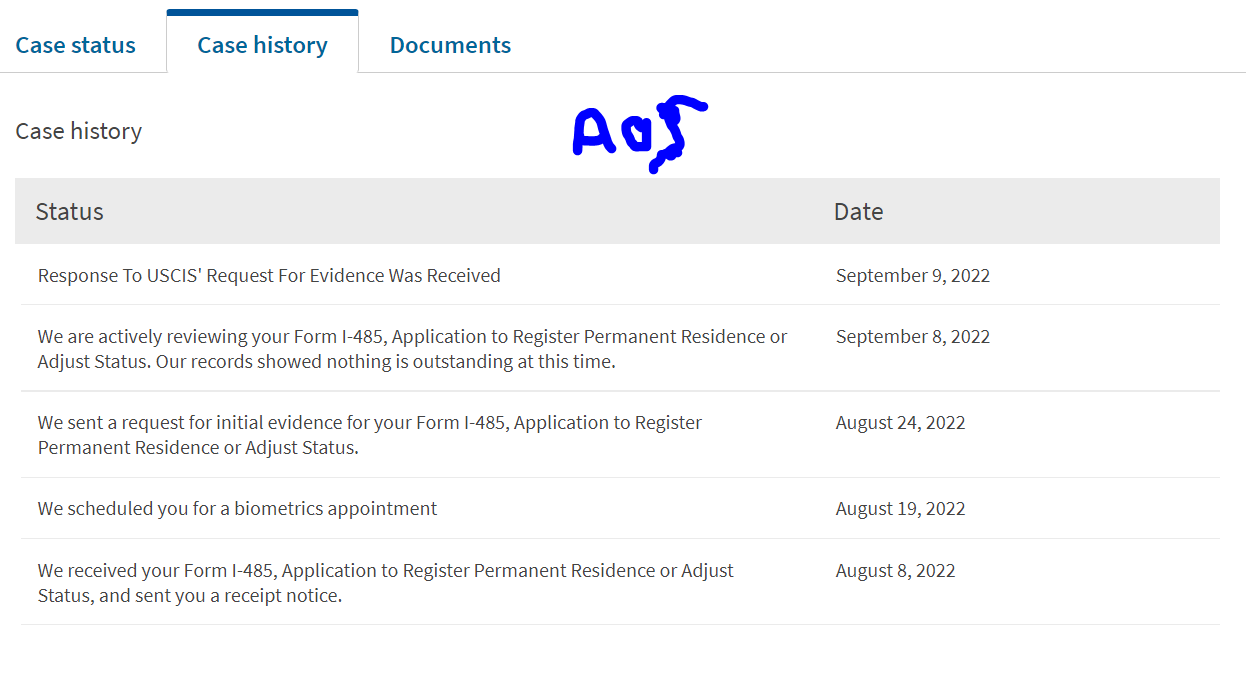1246x673 pixels.
Task: Click the Date column header
Action: [859, 211]
